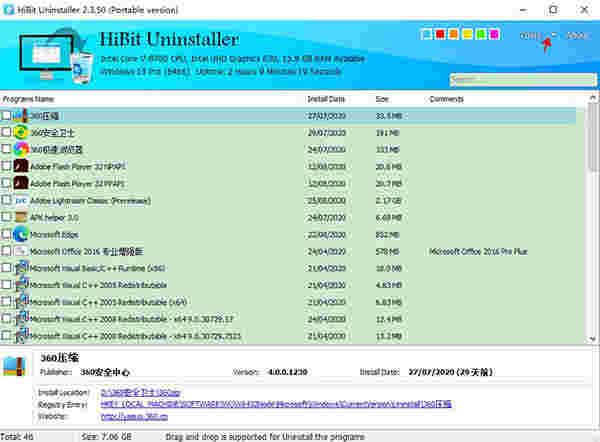Click icon of Visual C++ 2008 13.2 MB row

point(22,335)
